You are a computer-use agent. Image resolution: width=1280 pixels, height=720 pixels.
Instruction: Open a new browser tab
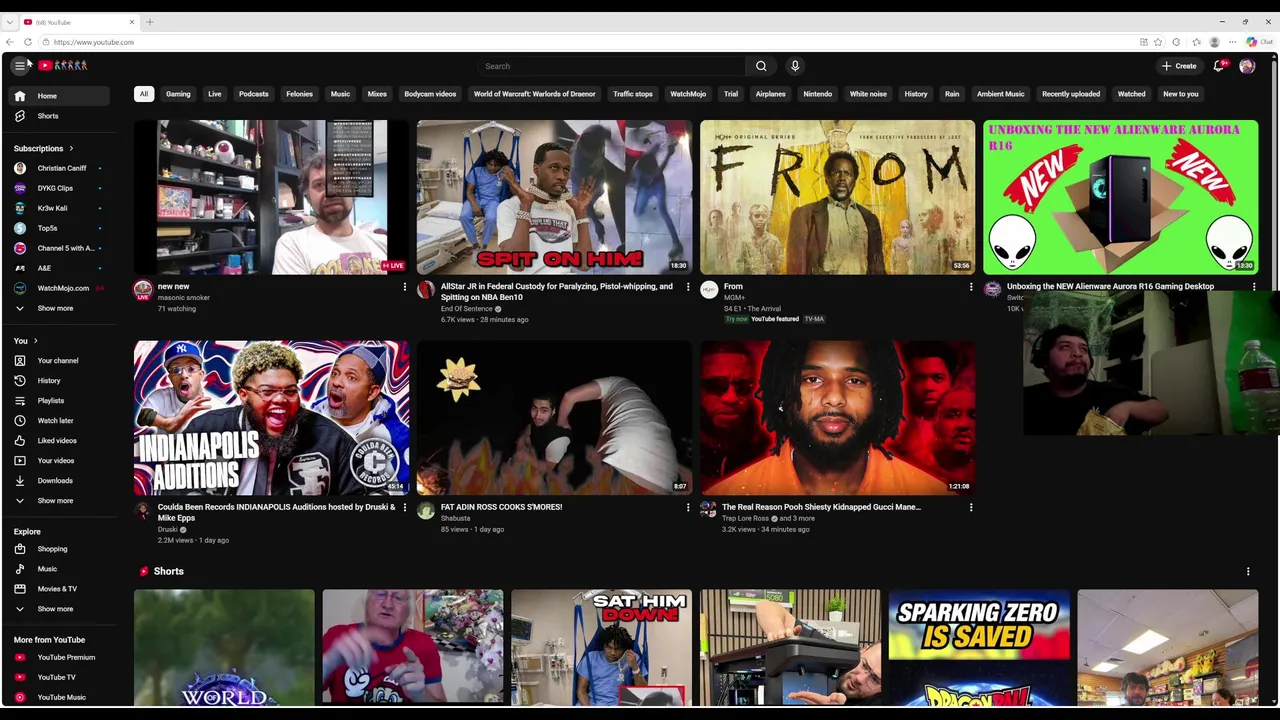(x=149, y=22)
